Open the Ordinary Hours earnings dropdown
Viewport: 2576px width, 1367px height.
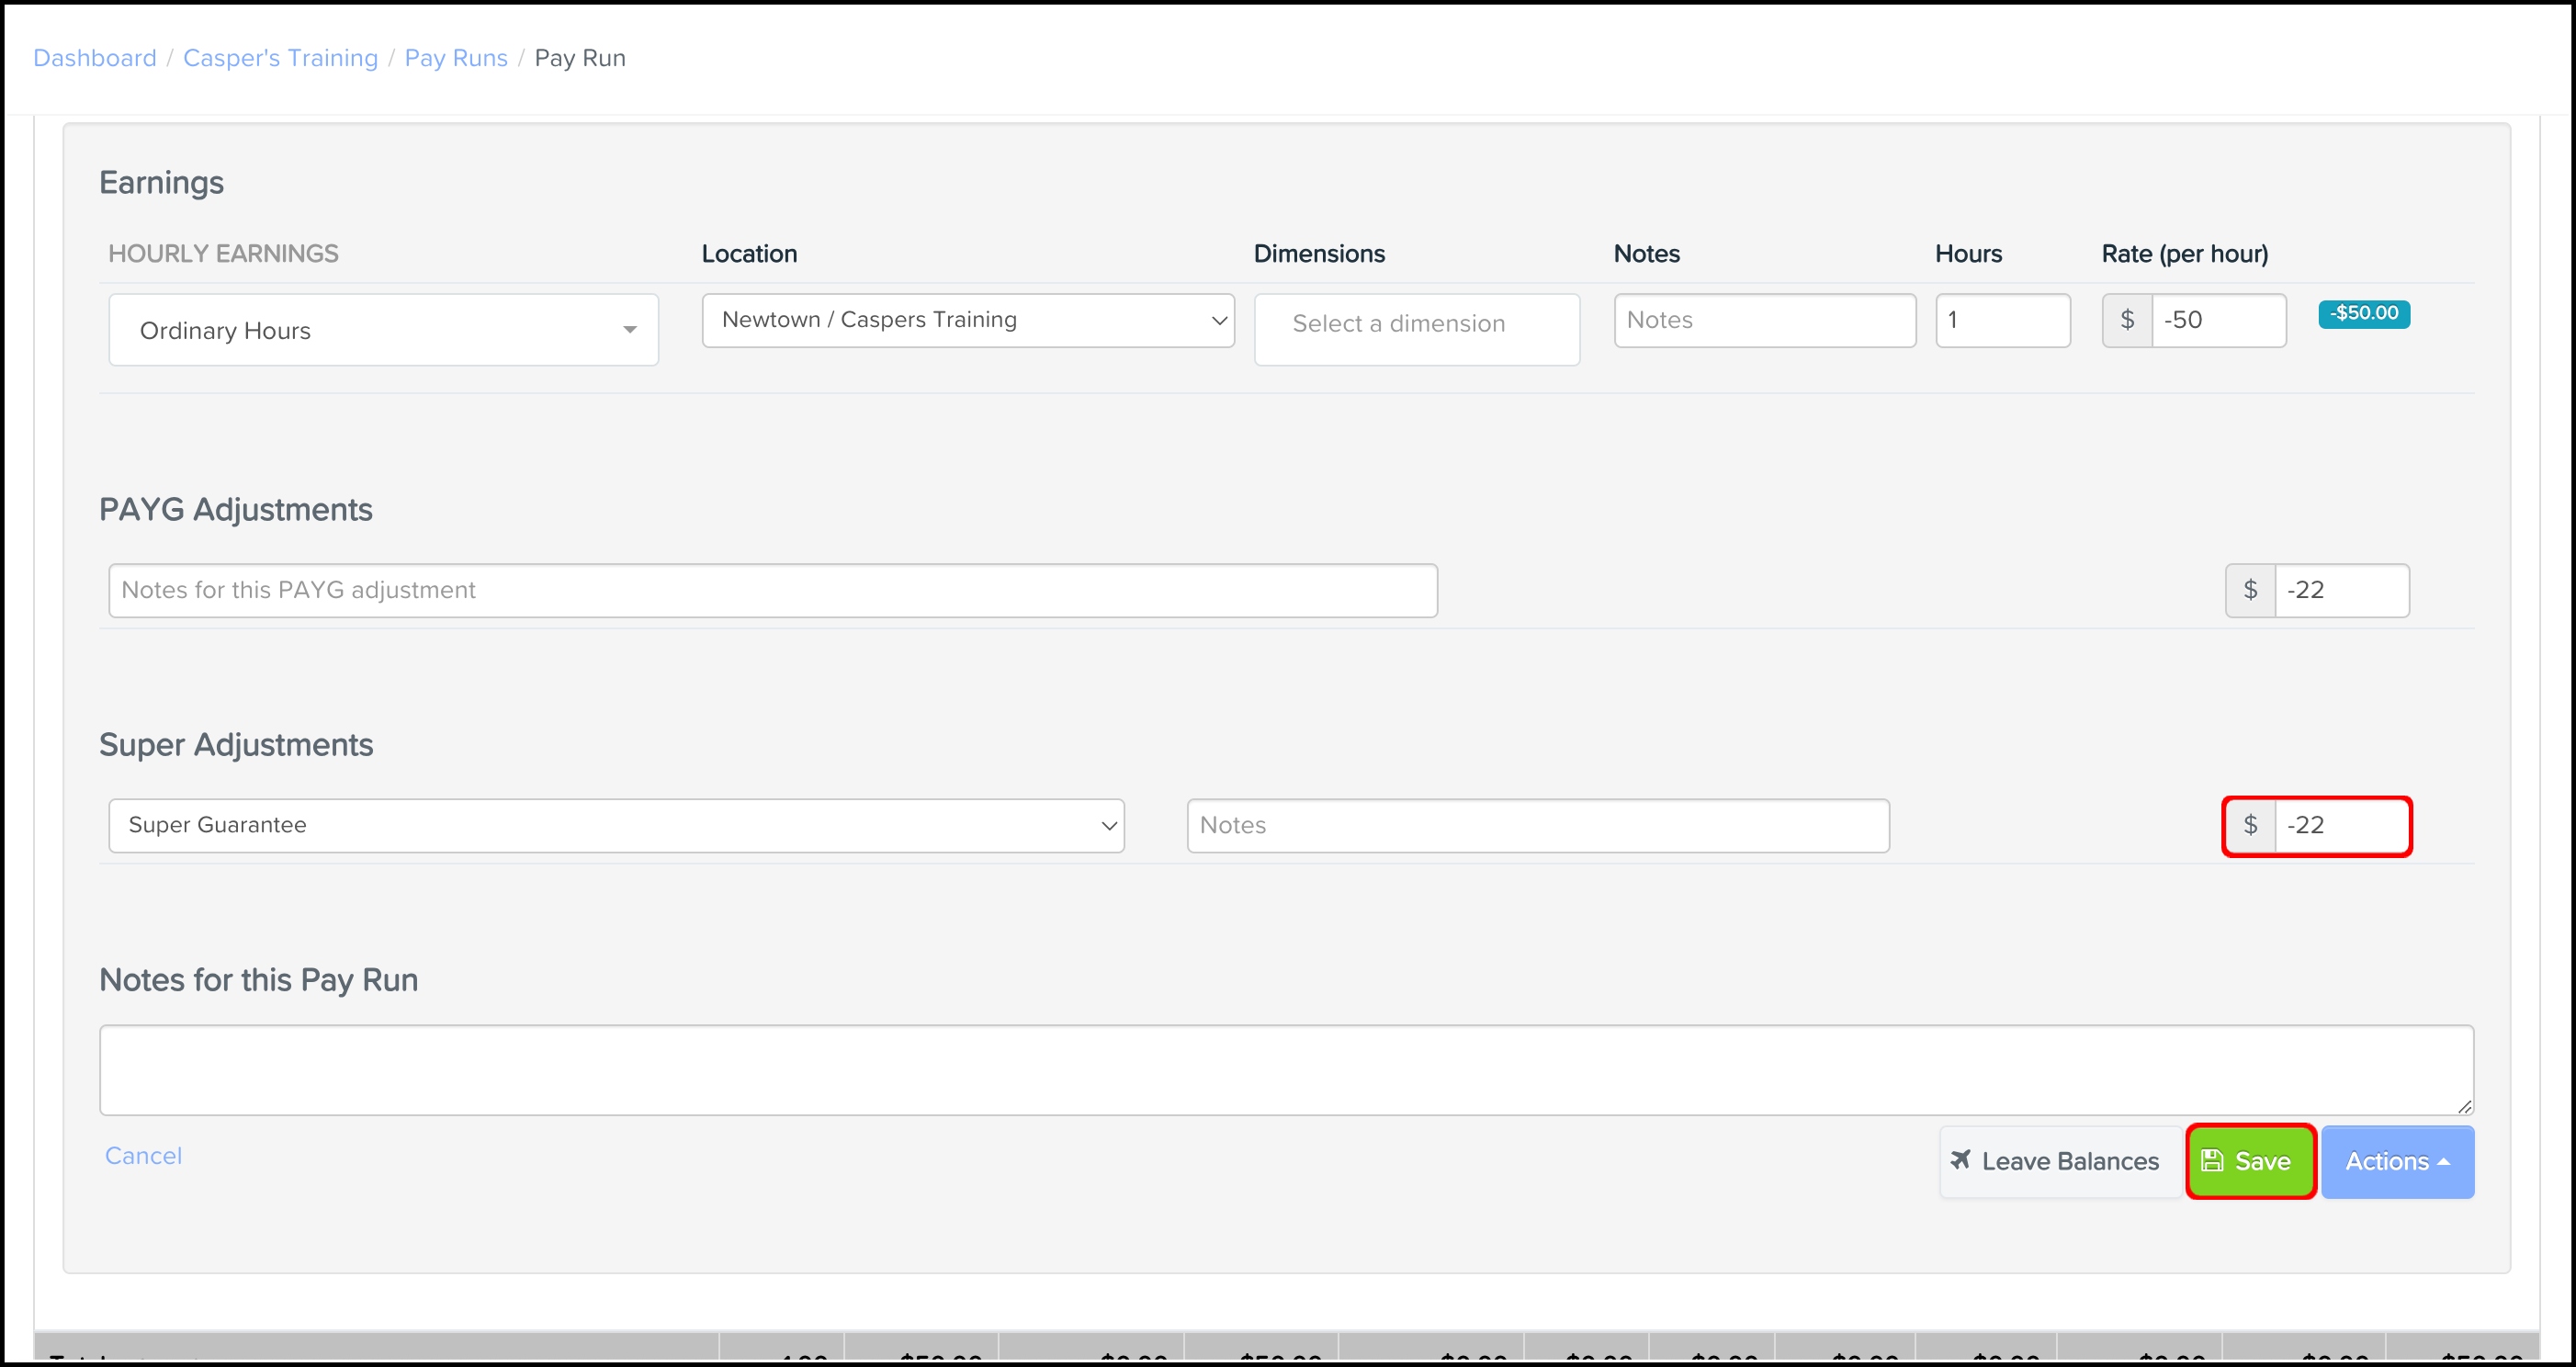tap(383, 330)
